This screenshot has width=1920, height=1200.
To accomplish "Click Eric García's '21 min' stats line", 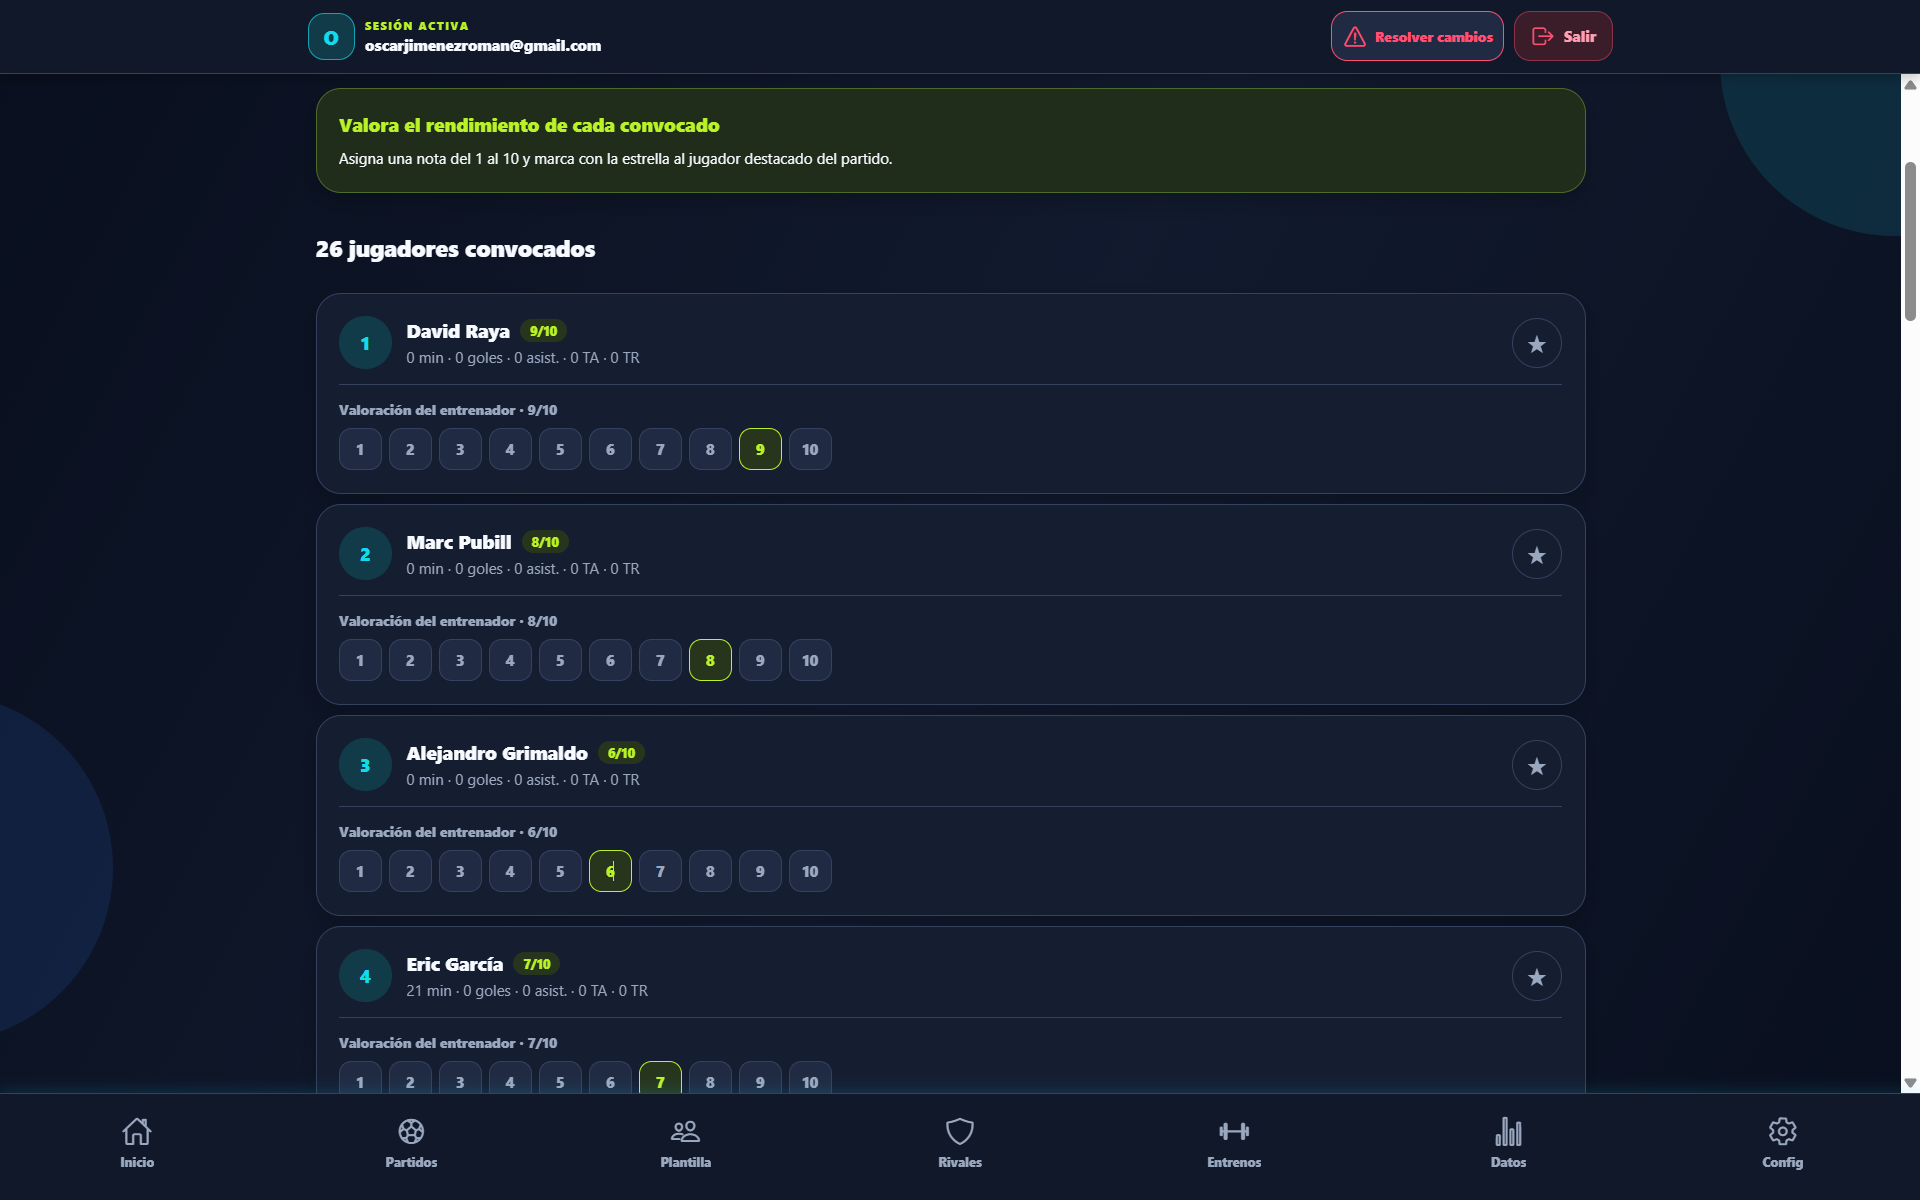I will tap(527, 991).
